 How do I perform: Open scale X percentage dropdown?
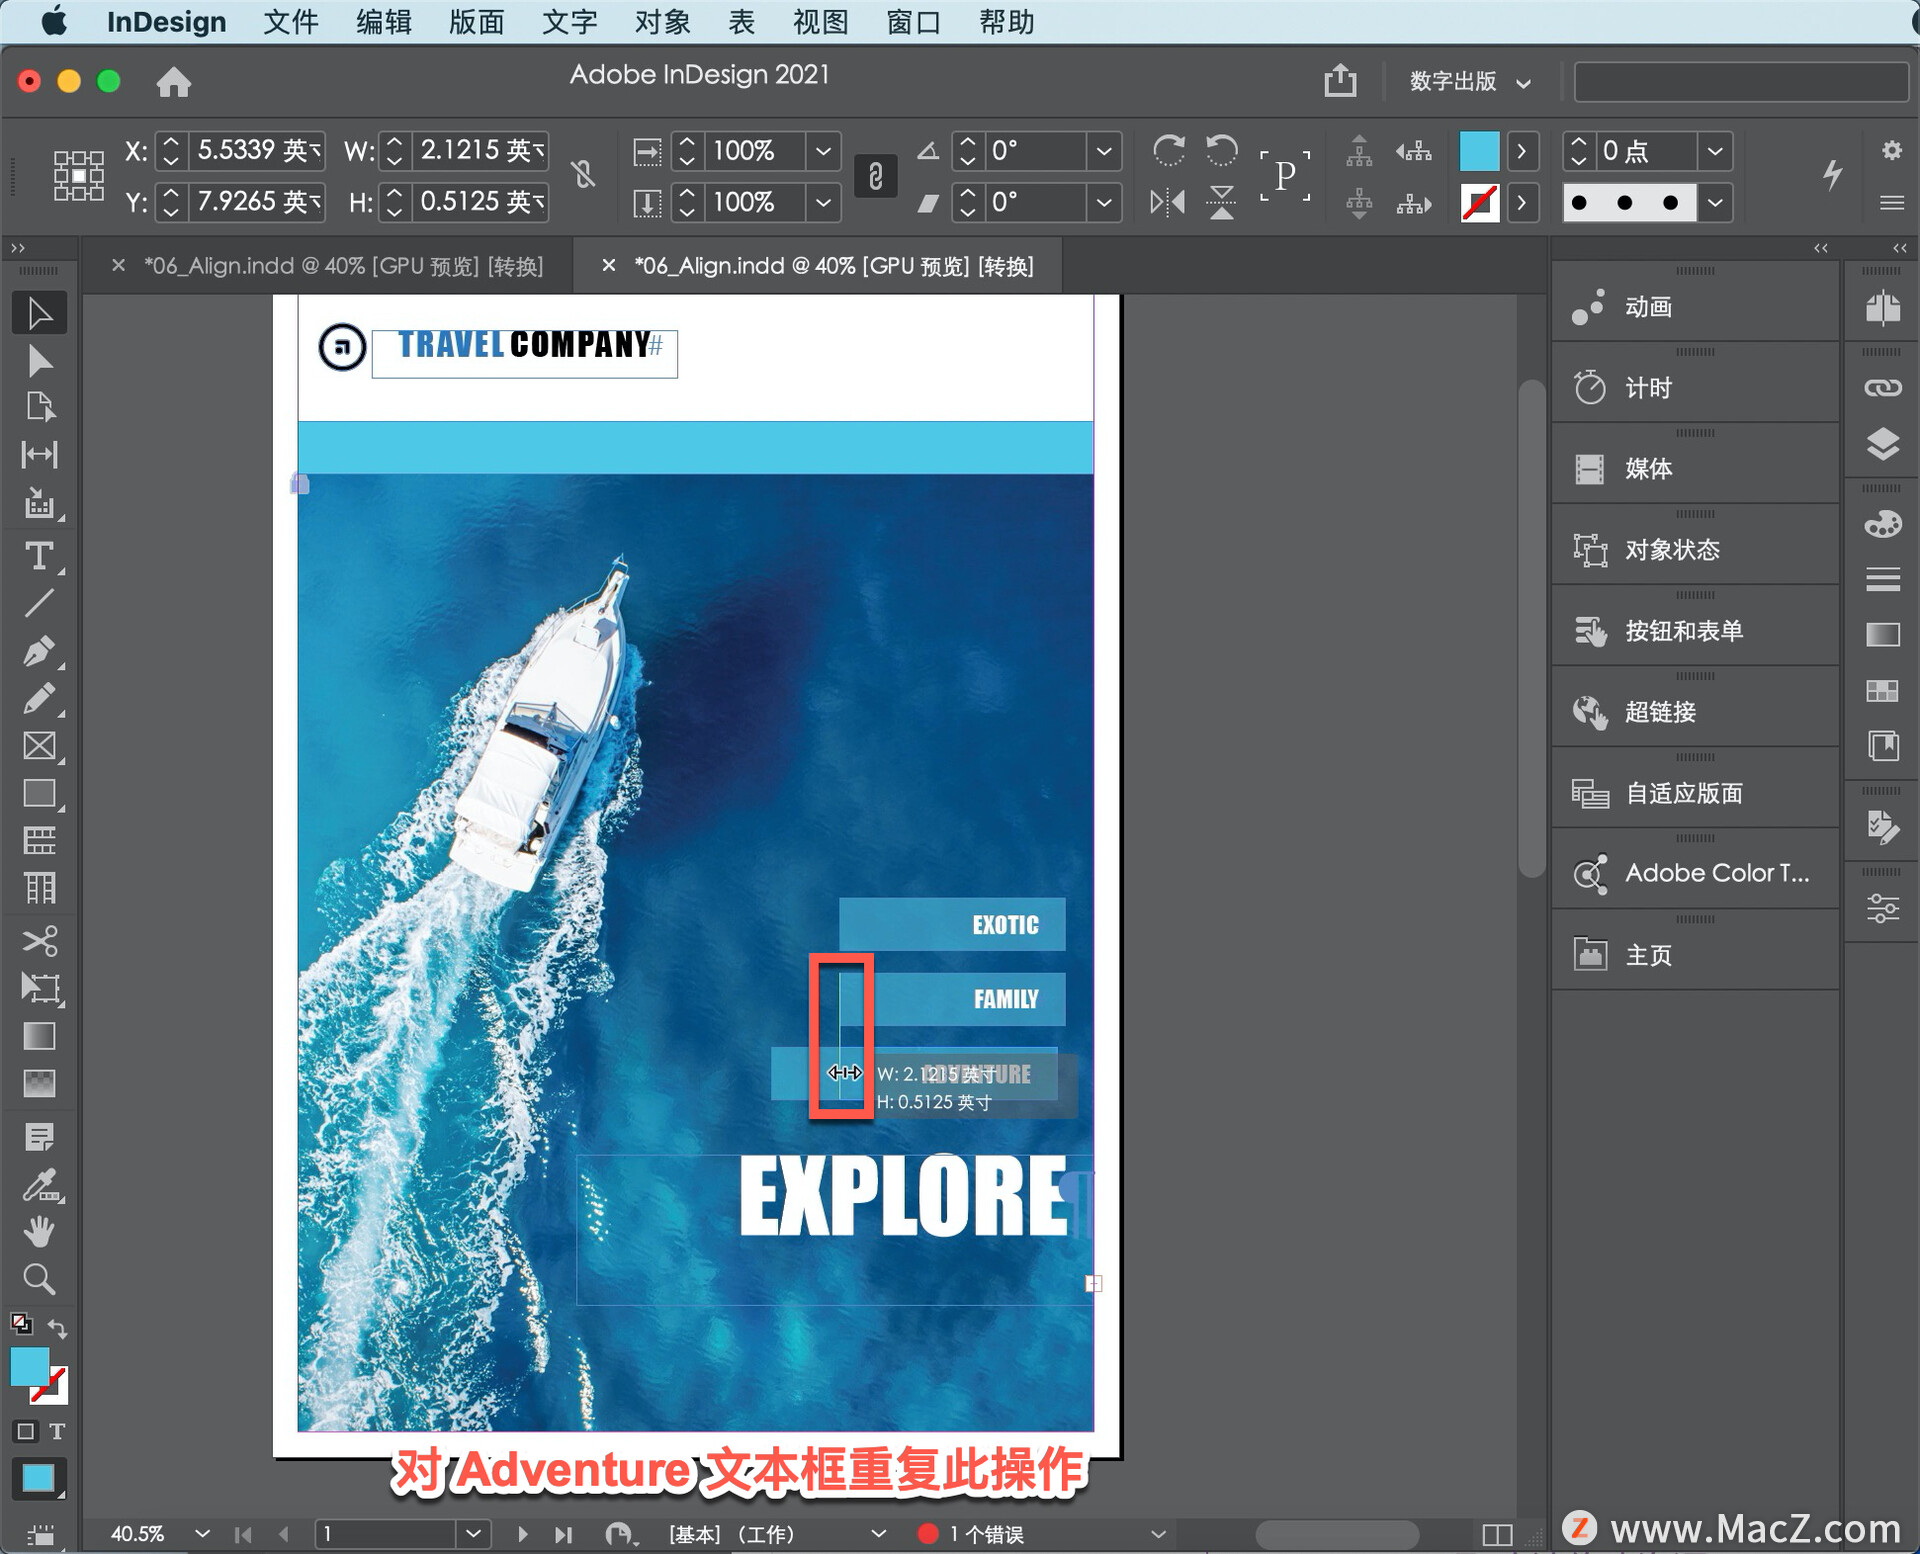(822, 151)
